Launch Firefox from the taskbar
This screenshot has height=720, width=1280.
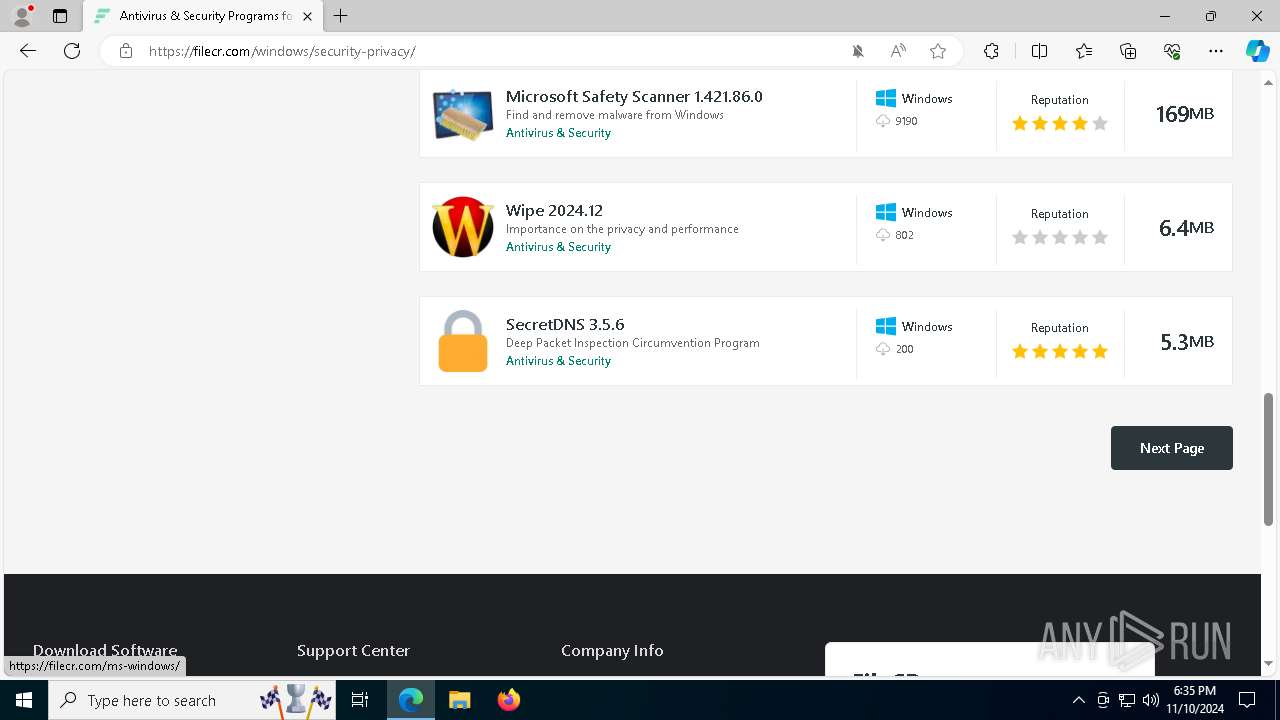[x=509, y=700]
